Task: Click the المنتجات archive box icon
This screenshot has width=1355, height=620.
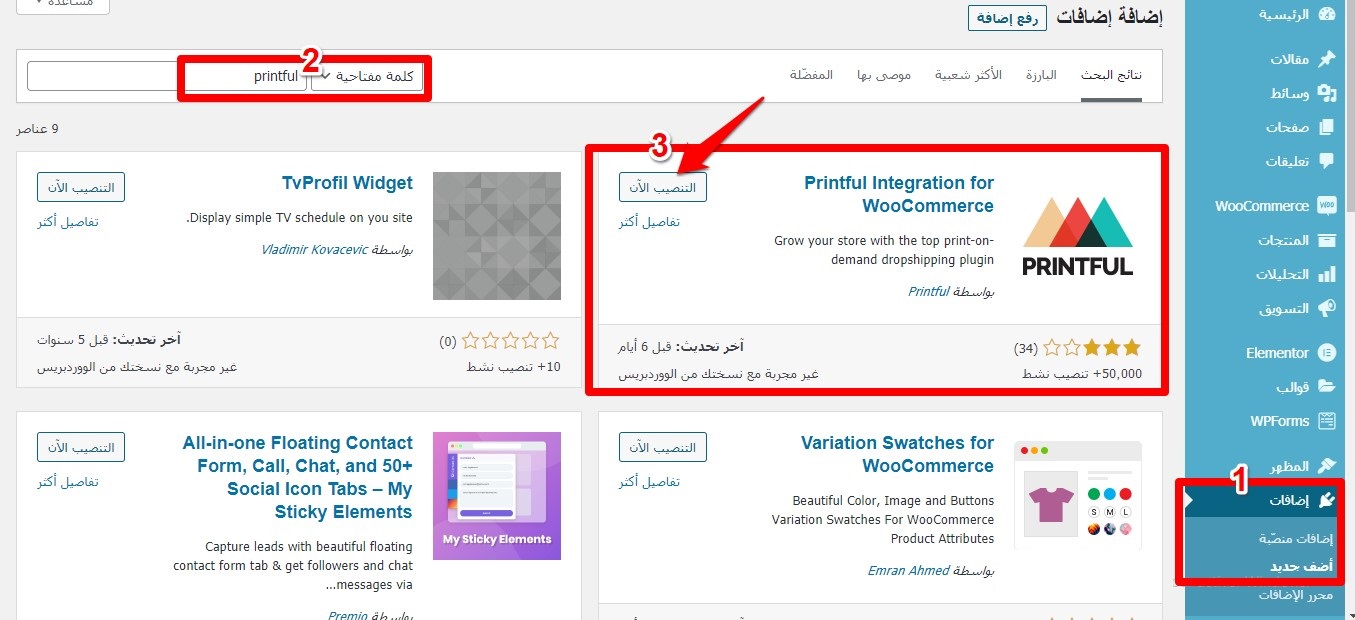Action: coord(1327,240)
